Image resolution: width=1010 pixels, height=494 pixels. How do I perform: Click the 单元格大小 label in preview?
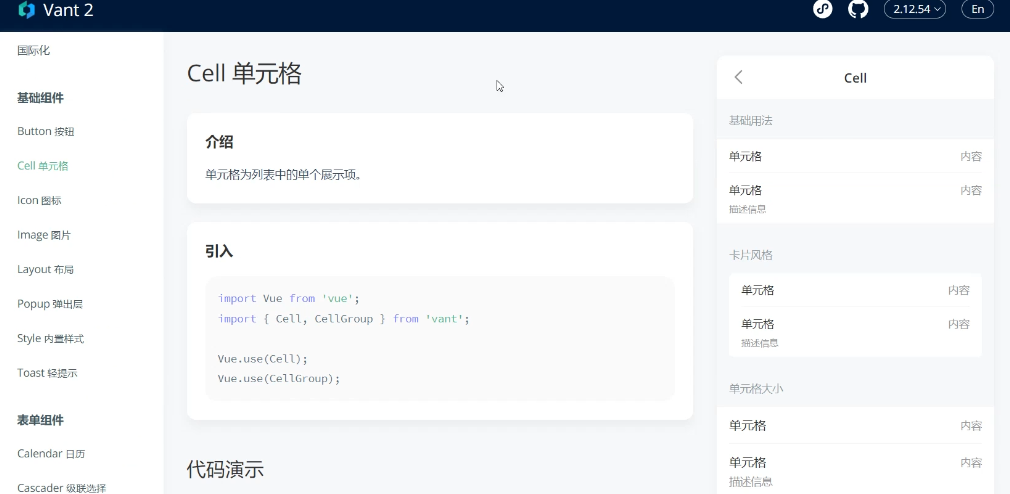[756, 388]
